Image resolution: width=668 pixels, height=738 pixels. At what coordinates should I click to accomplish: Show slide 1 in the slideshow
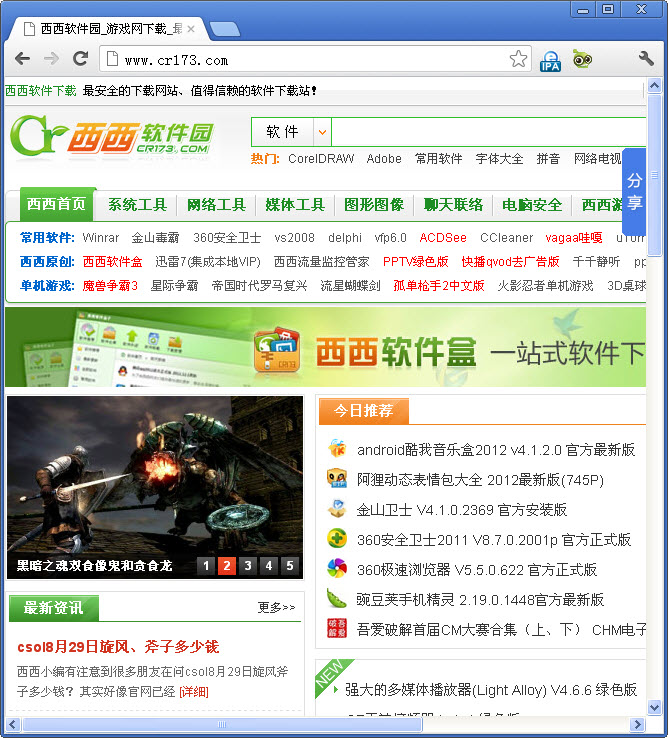pos(206,566)
